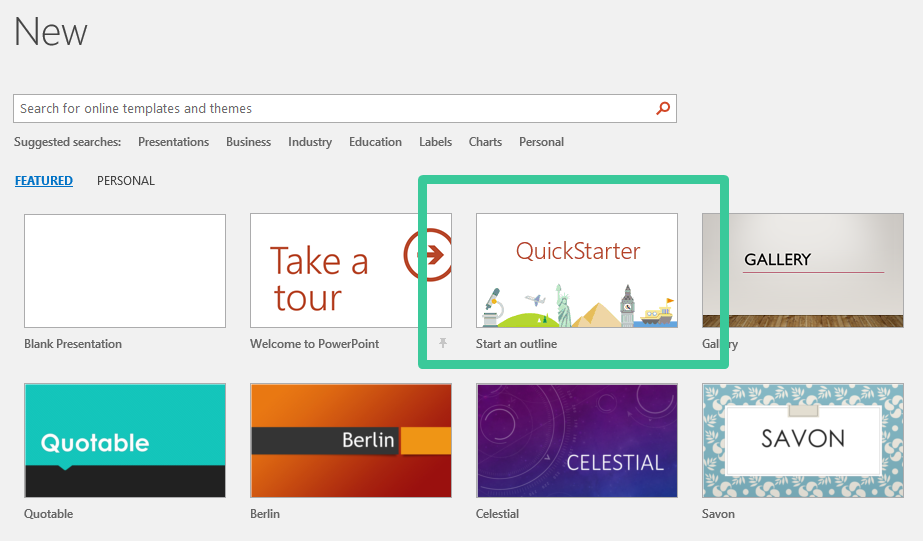The height and width of the screenshot is (541, 923).
Task: Search suggested term Charts
Action: click(486, 142)
